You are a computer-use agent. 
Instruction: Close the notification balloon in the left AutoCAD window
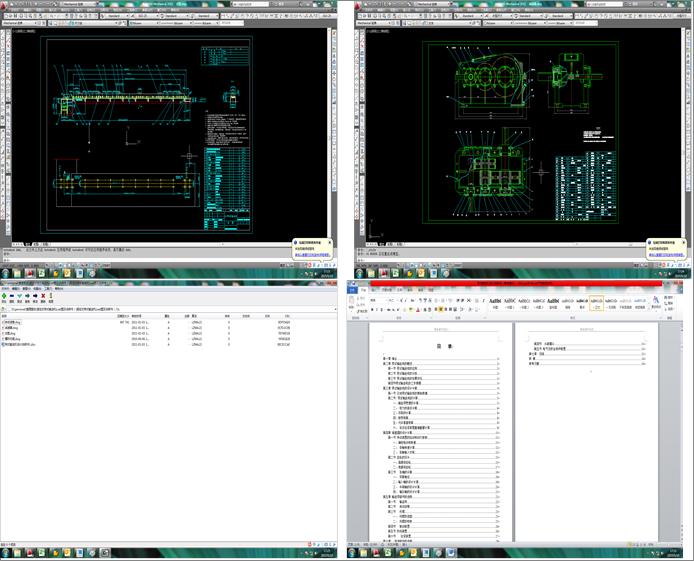[330, 242]
